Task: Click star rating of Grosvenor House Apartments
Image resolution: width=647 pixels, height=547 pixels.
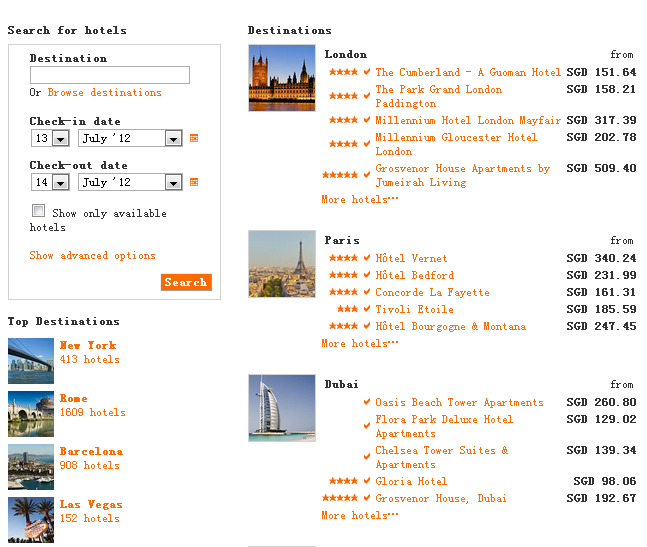Action: point(340,175)
